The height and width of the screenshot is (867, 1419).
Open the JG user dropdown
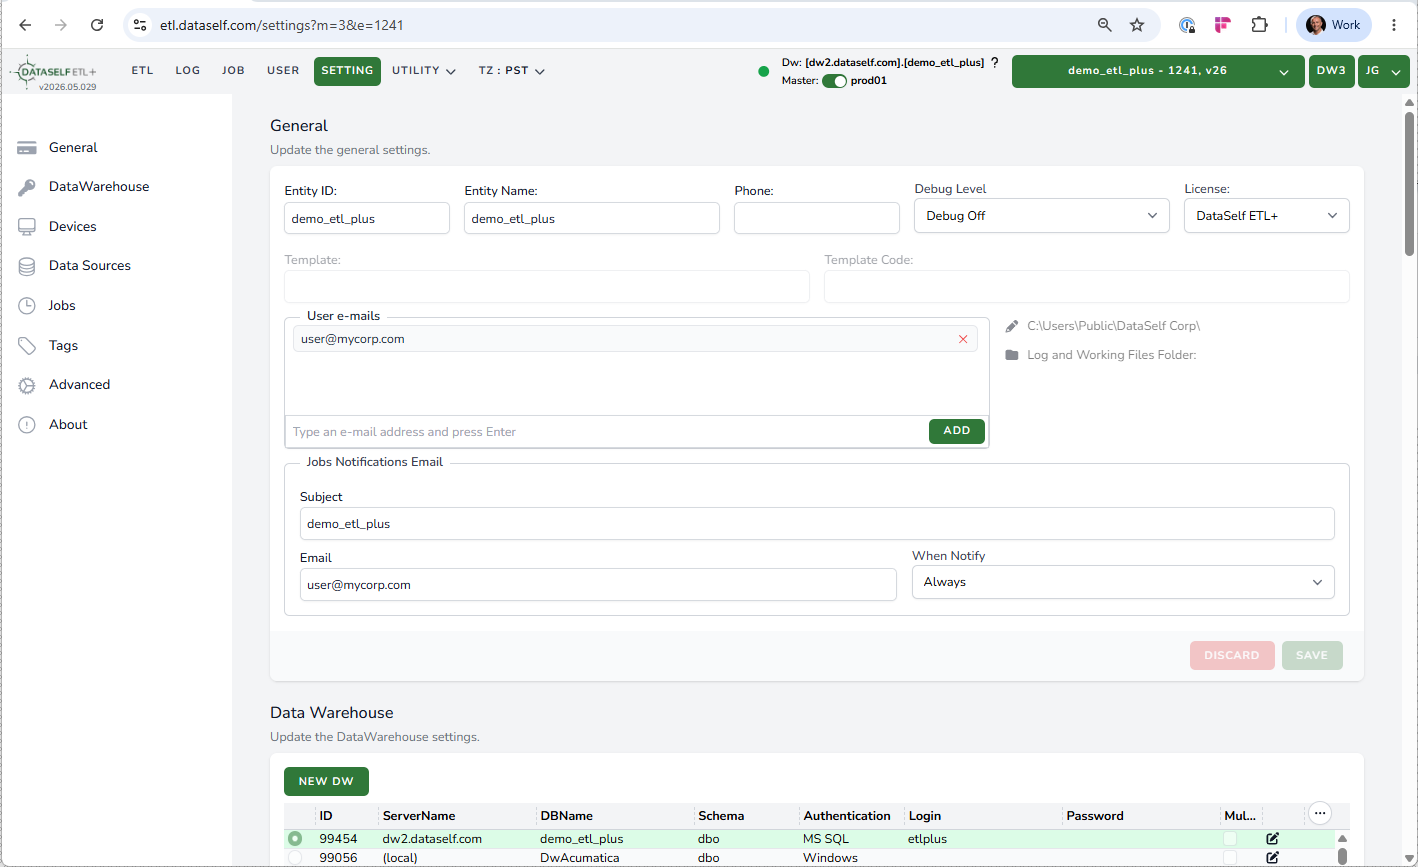point(1384,72)
